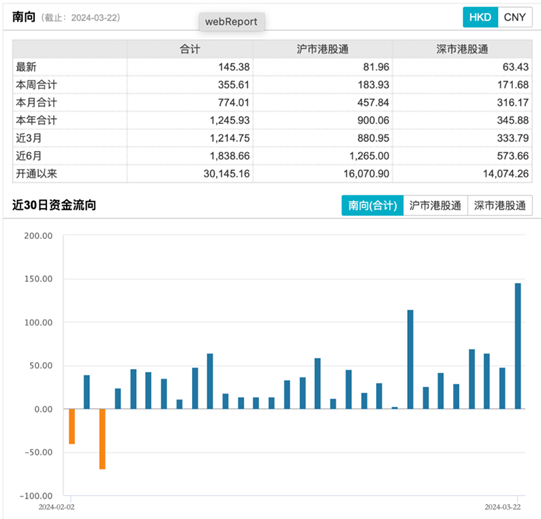Click the tallest blue bar for 2024-03-22
The height and width of the screenshot is (519, 541).
(x=518, y=346)
